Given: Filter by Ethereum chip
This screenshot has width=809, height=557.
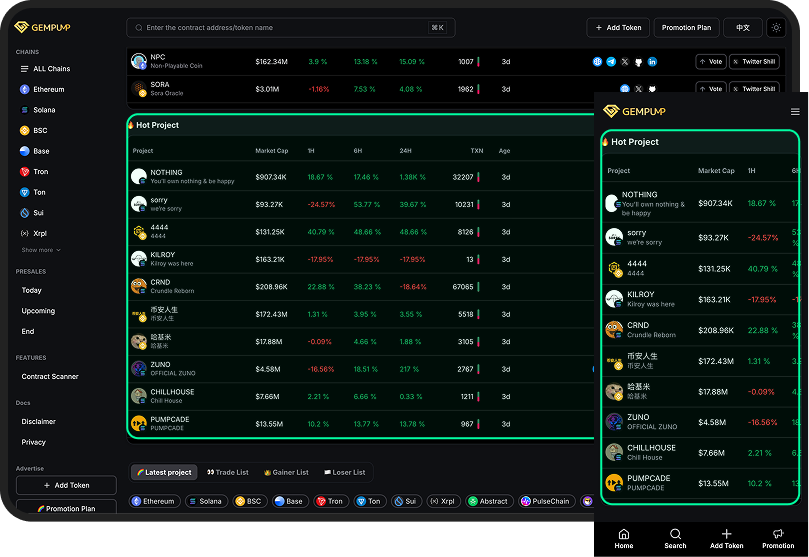Looking at the screenshot, I should point(154,501).
